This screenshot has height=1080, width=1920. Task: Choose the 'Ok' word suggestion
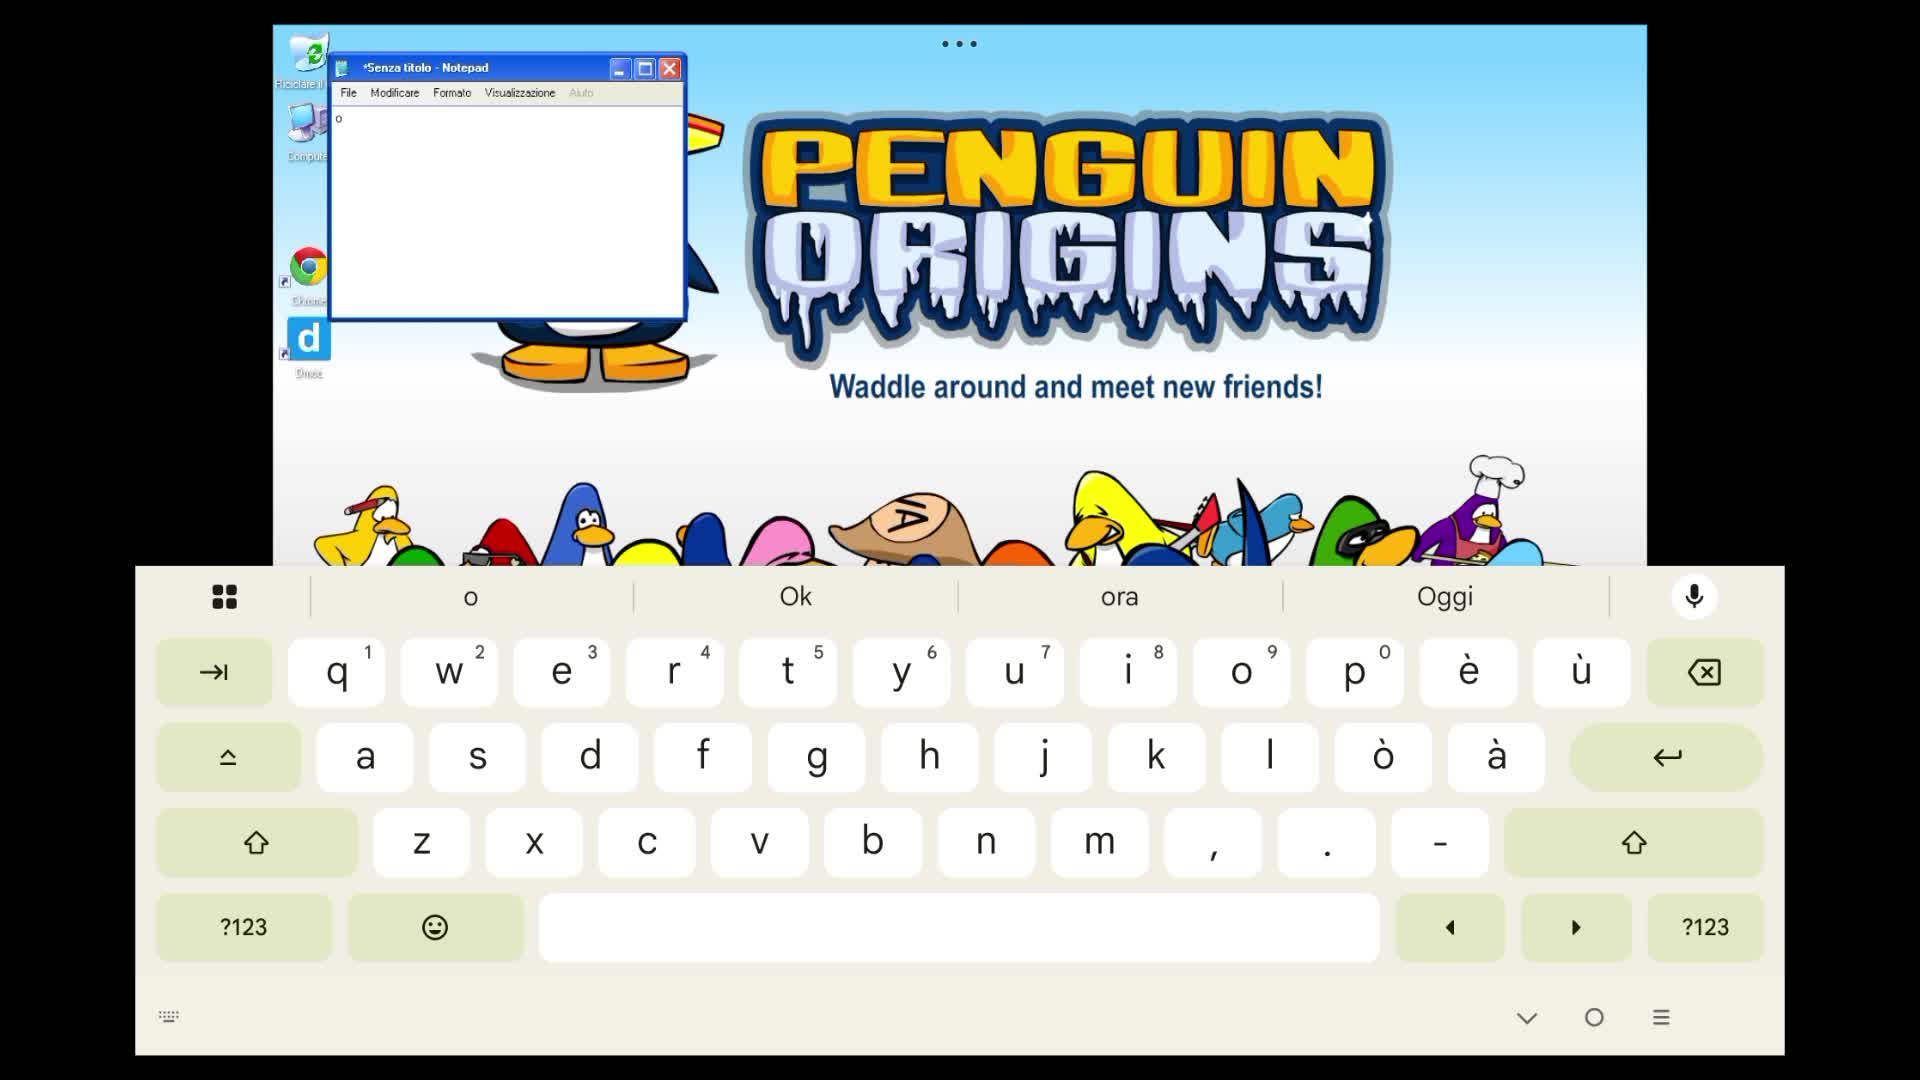796,597
